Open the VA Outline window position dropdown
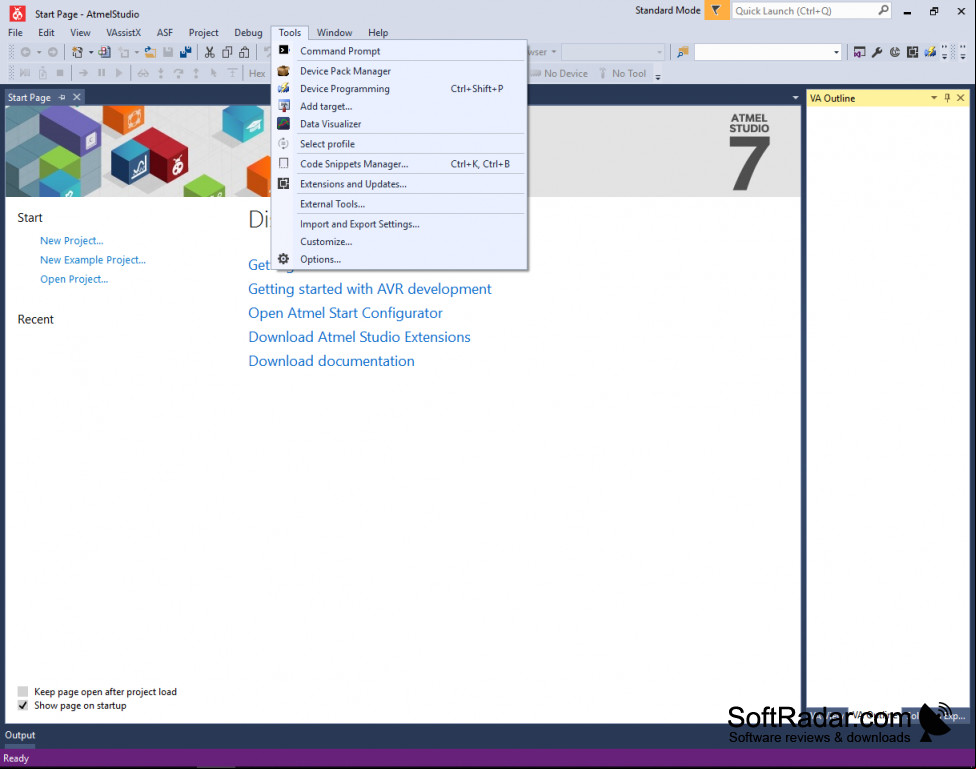The height and width of the screenshot is (769, 976). [x=934, y=98]
